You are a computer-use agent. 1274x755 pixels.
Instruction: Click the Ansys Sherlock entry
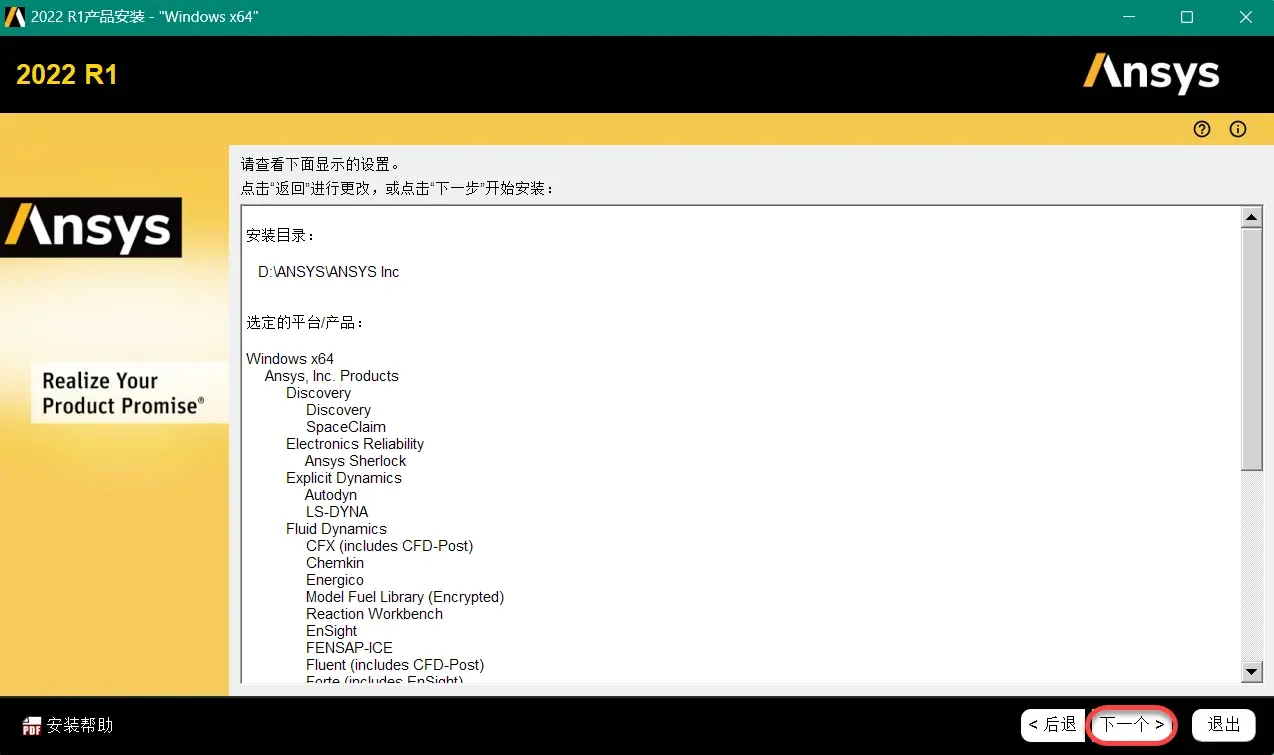click(356, 461)
